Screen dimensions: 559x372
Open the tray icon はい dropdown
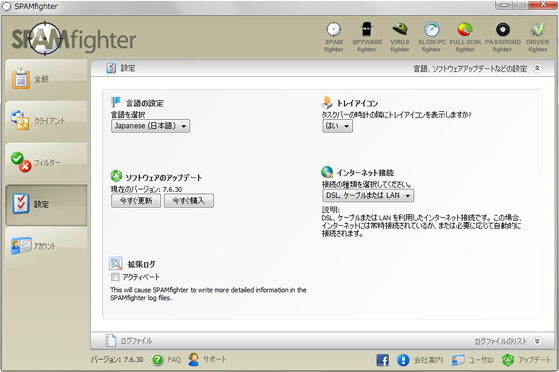pos(337,126)
